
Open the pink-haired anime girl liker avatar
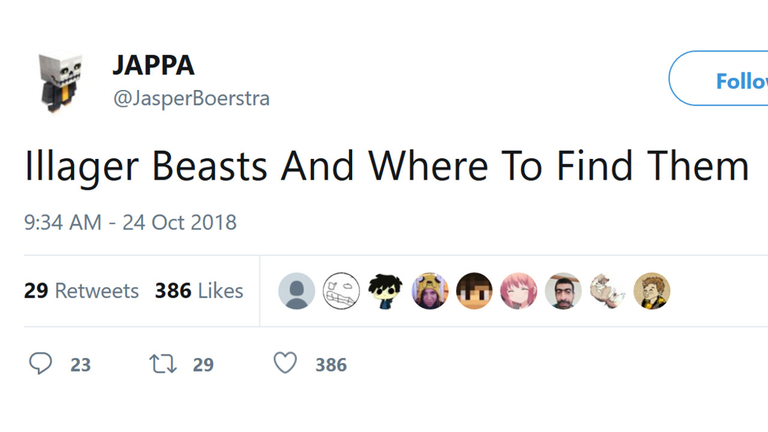(518, 291)
